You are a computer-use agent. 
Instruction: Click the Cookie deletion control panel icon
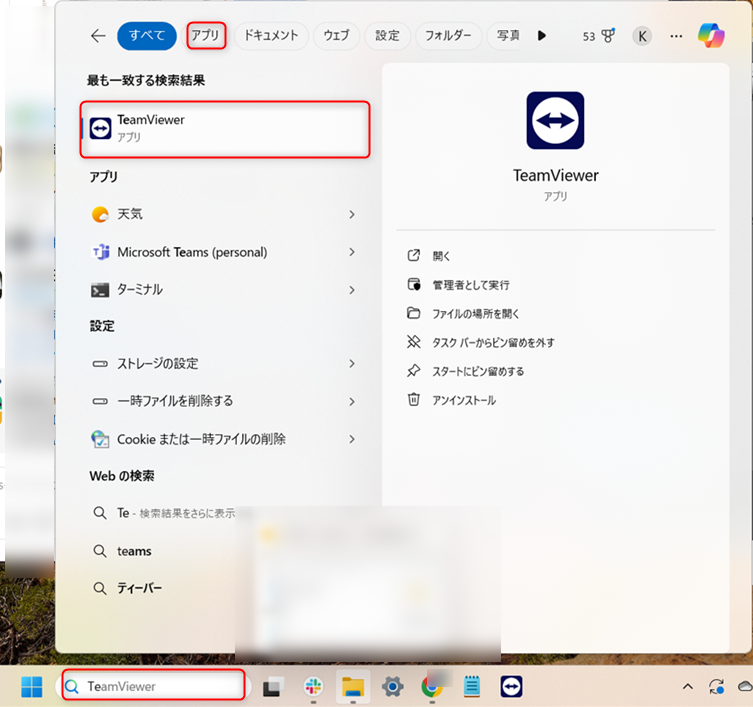[x=100, y=439]
